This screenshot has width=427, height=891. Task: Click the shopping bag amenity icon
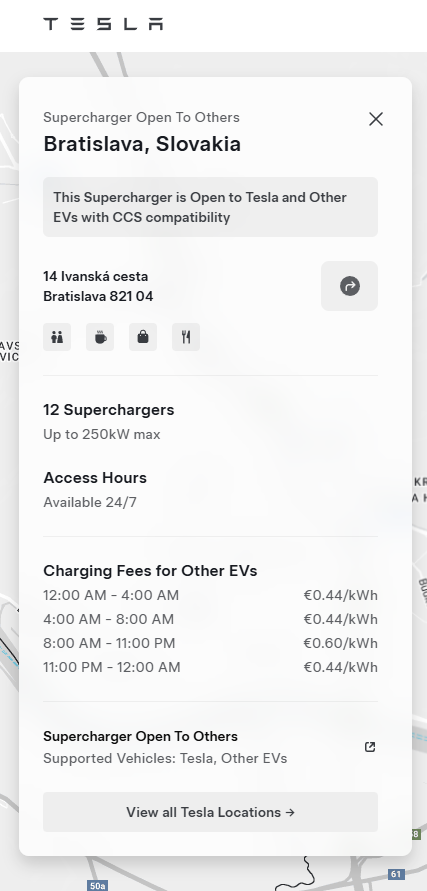pyautogui.click(x=143, y=338)
